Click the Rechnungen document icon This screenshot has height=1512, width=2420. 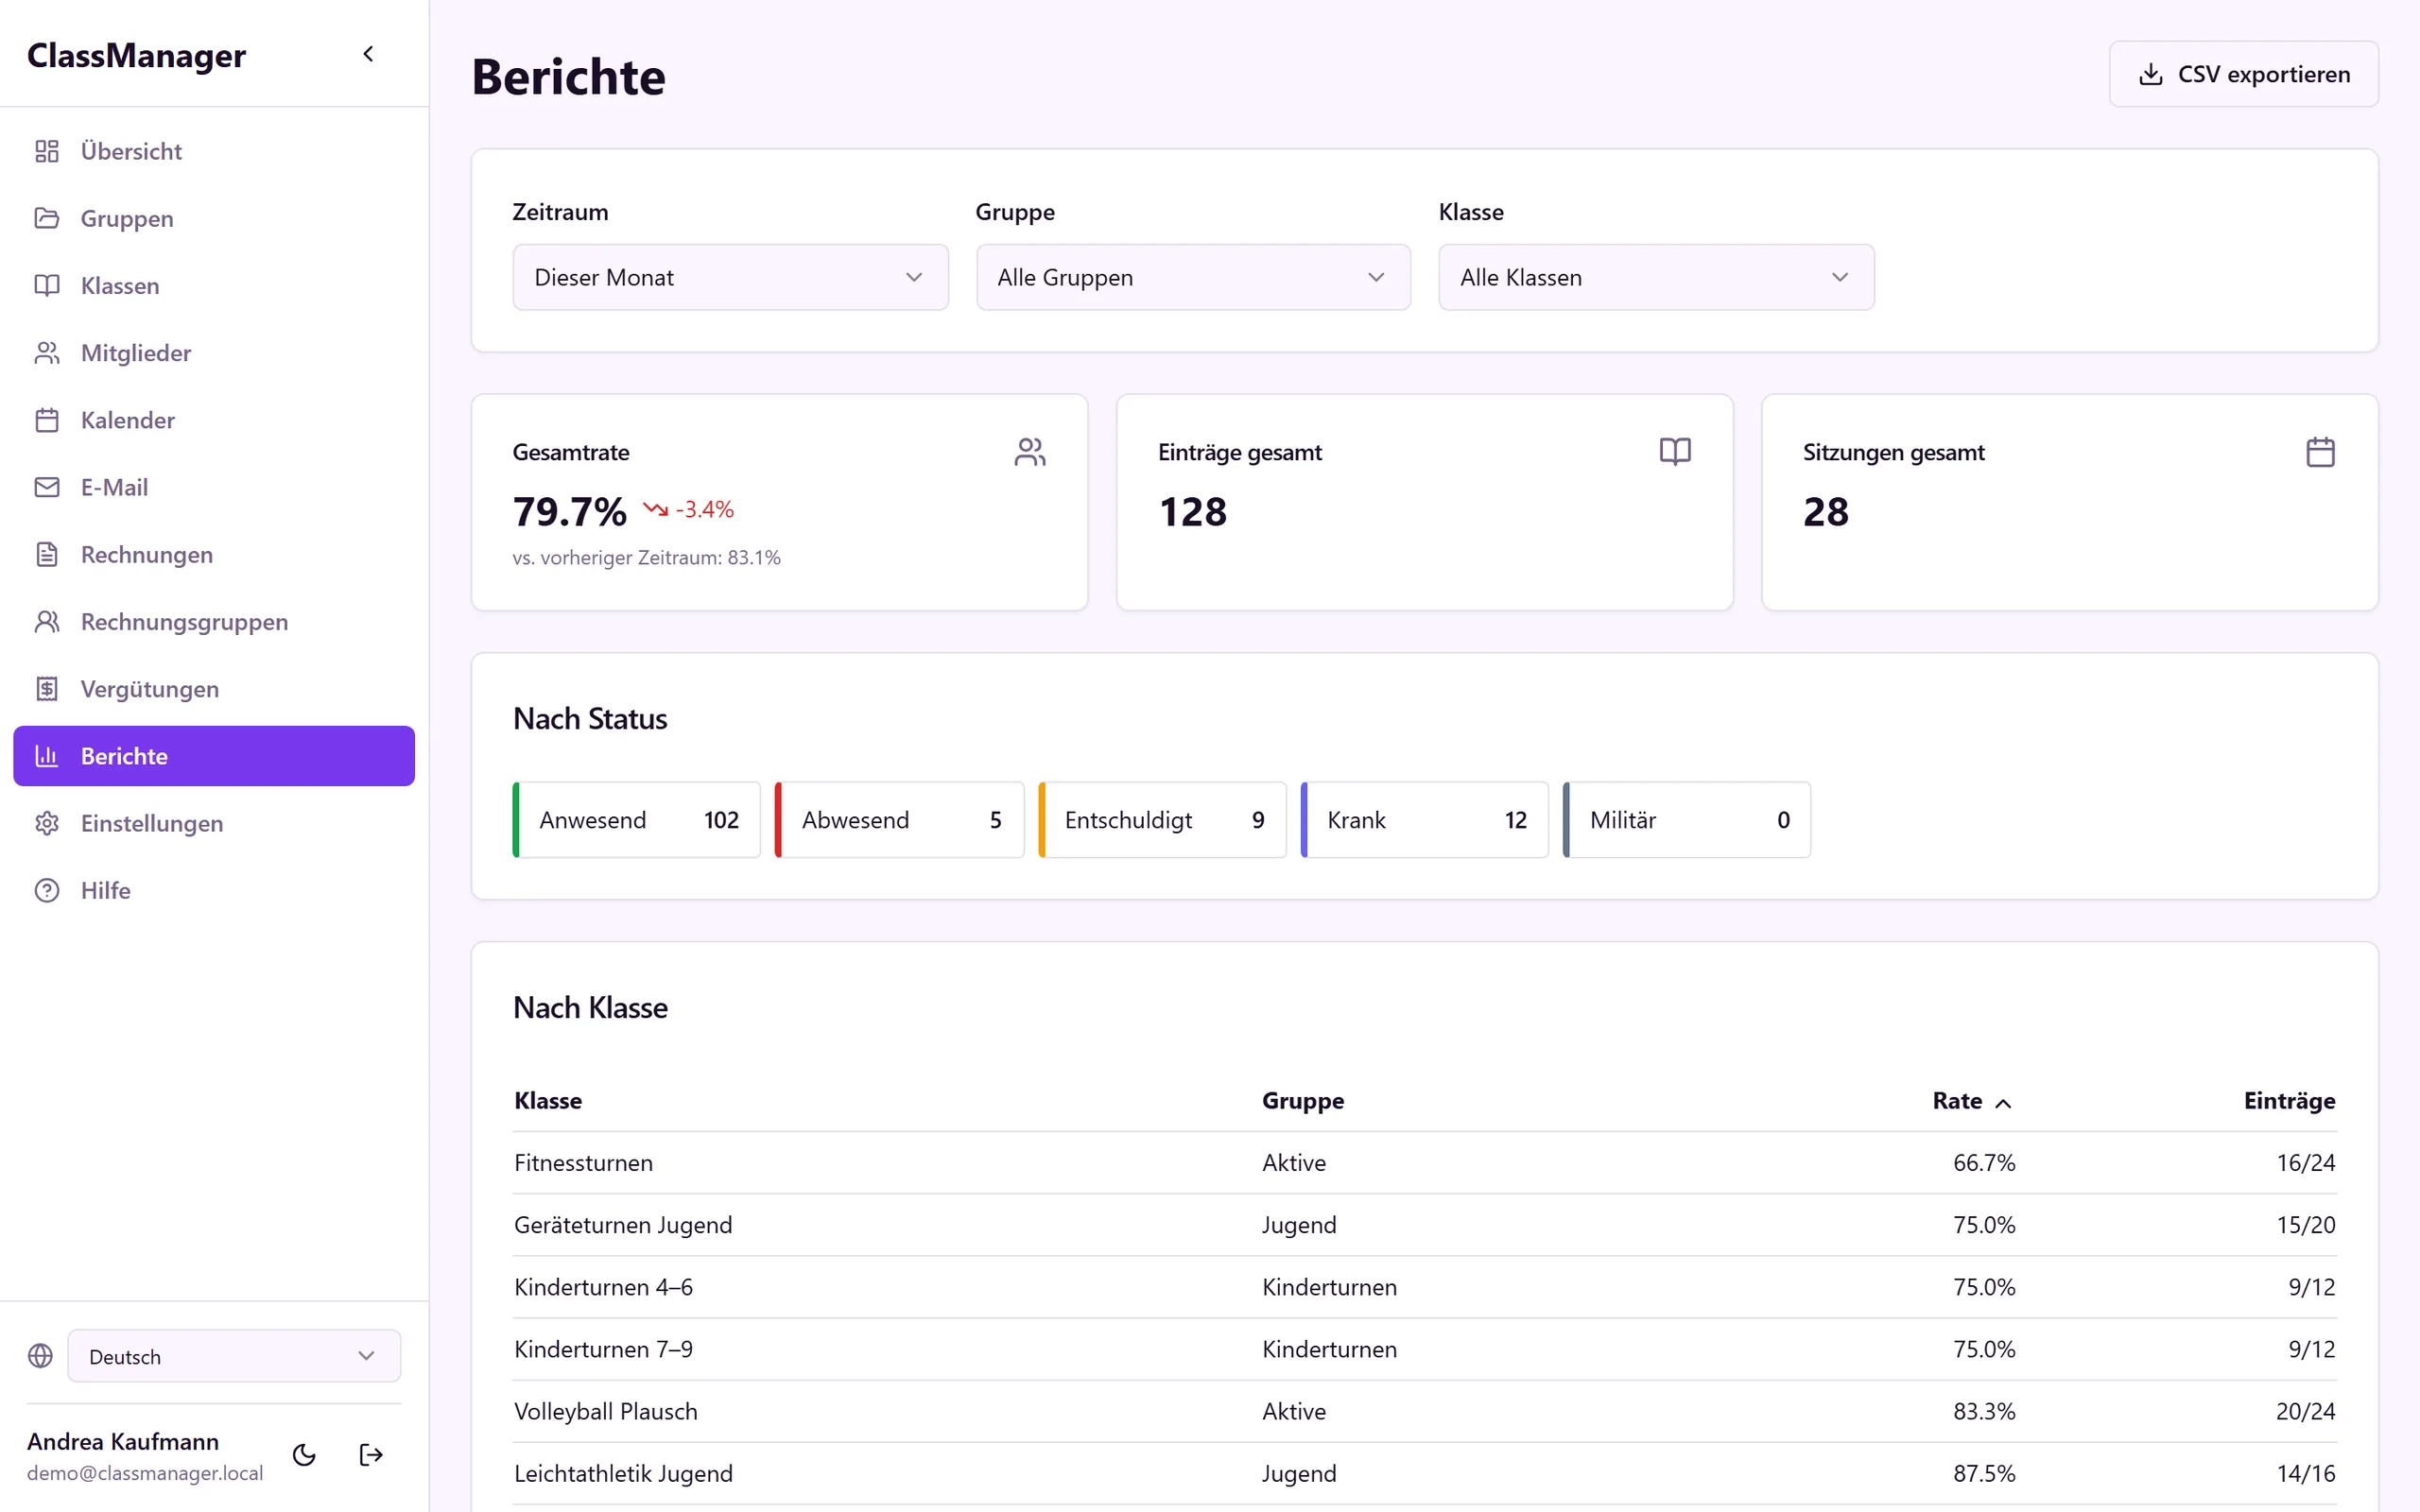coord(47,554)
